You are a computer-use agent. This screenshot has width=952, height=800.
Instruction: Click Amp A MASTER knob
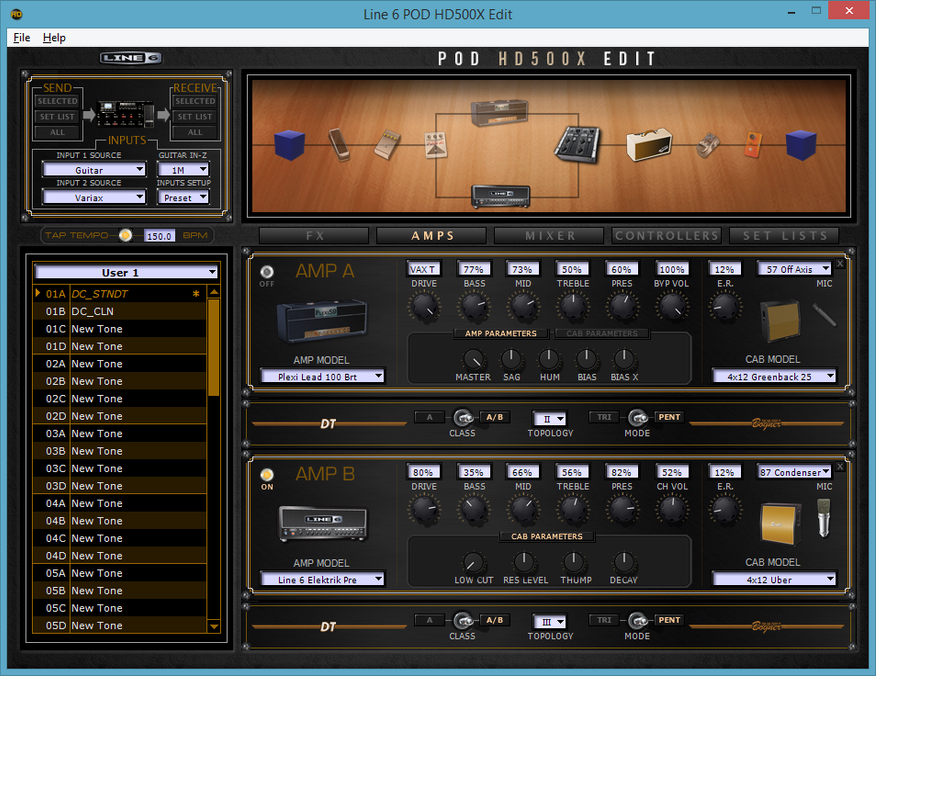click(473, 360)
